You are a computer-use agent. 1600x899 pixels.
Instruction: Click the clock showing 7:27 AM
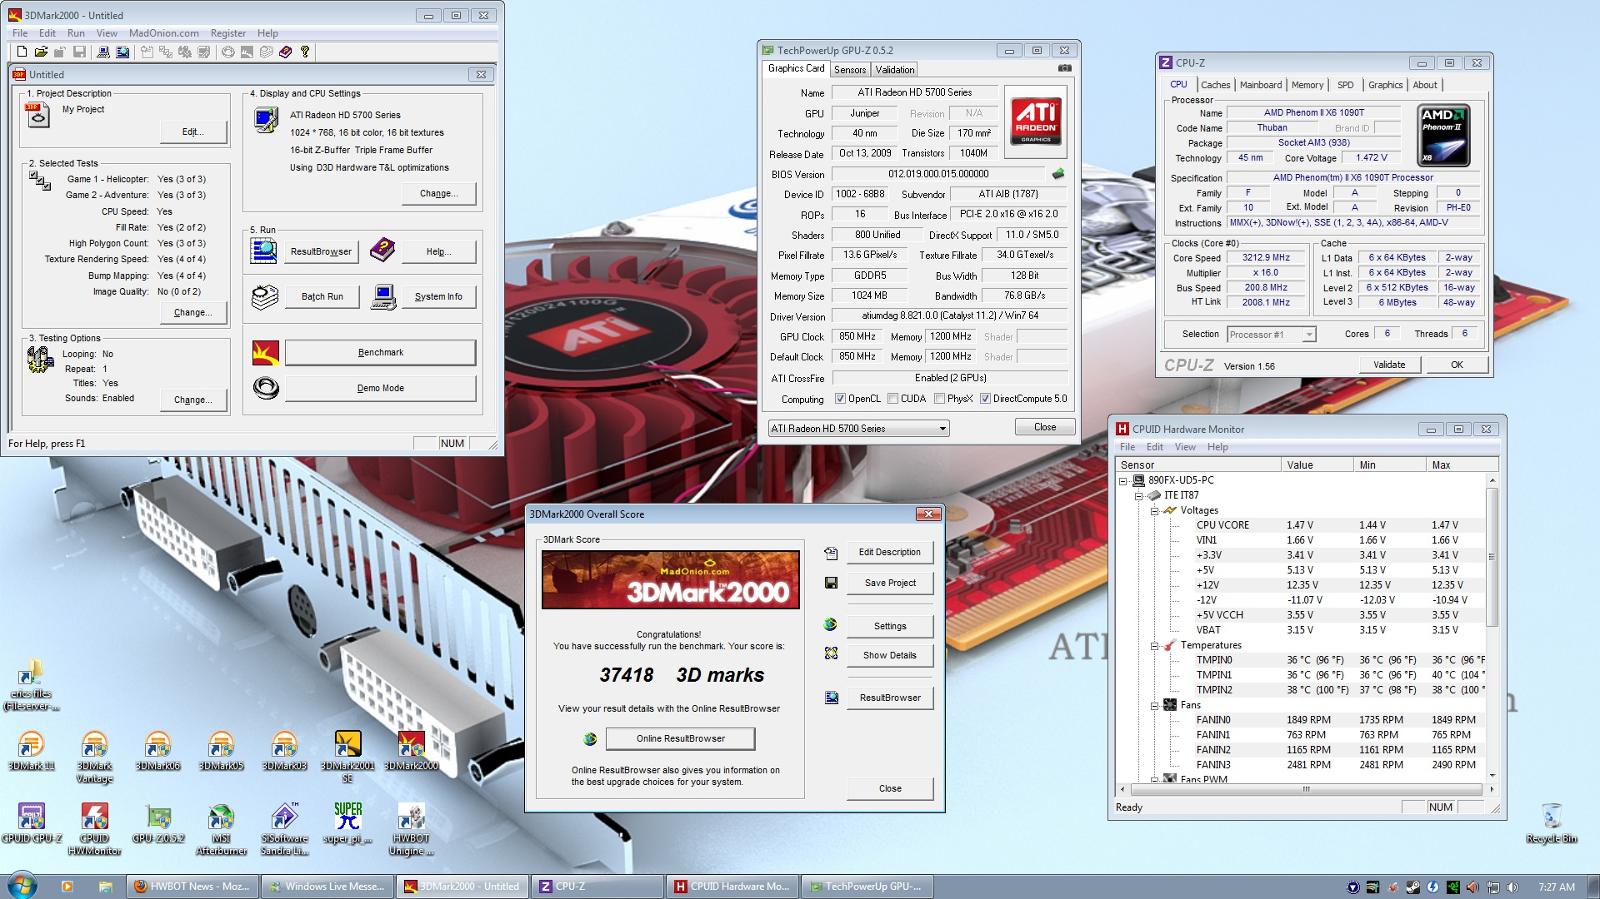point(1556,887)
